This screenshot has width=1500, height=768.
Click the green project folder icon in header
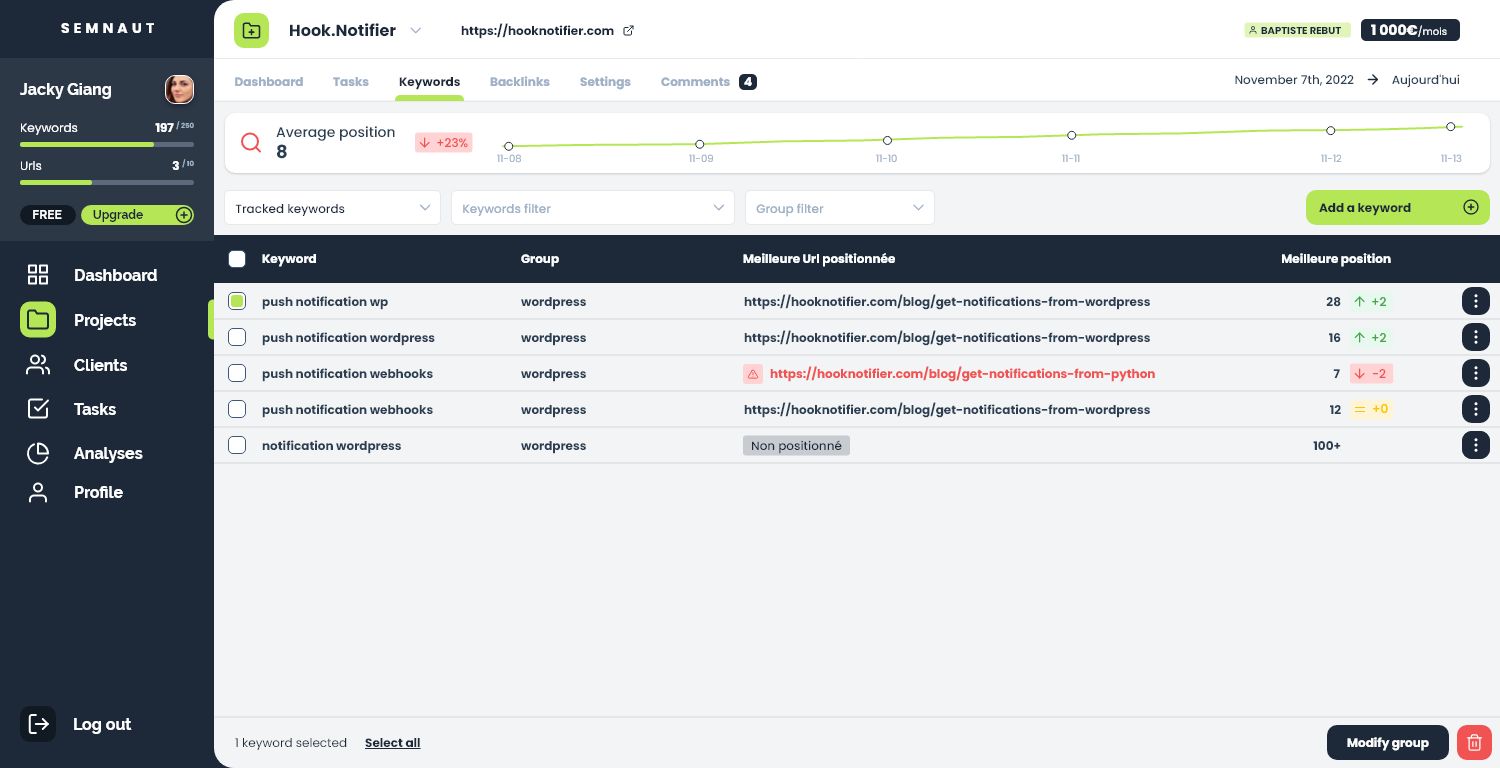click(252, 30)
